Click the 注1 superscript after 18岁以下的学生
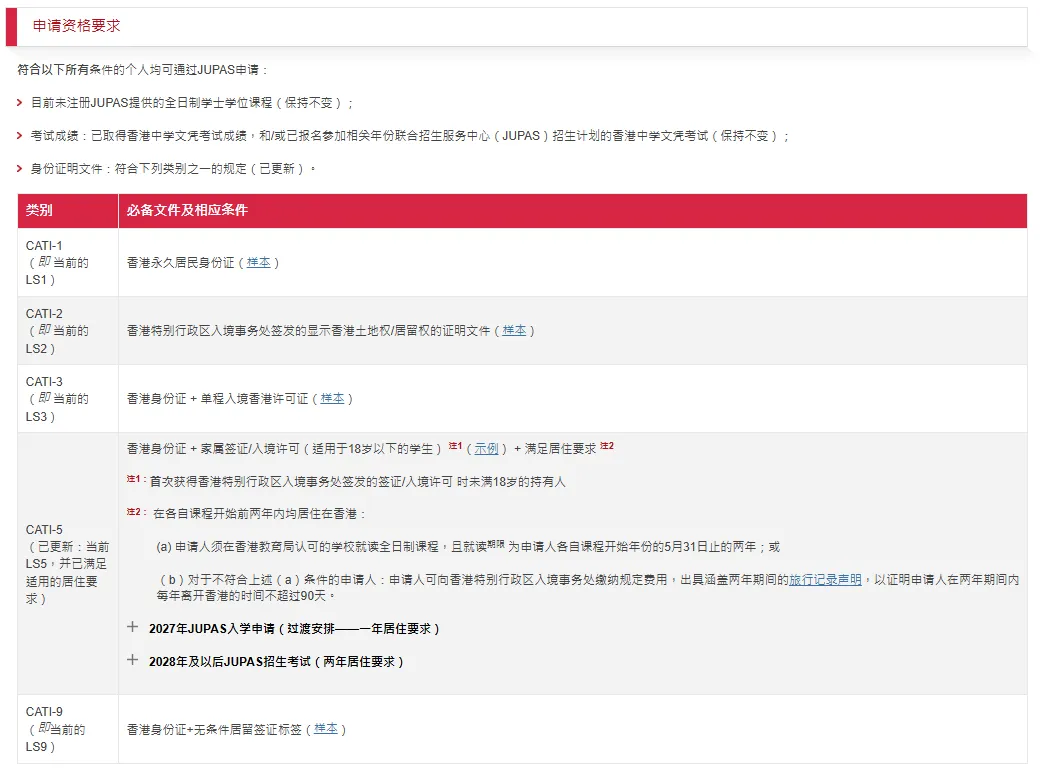1040x775 pixels. point(455,446)
